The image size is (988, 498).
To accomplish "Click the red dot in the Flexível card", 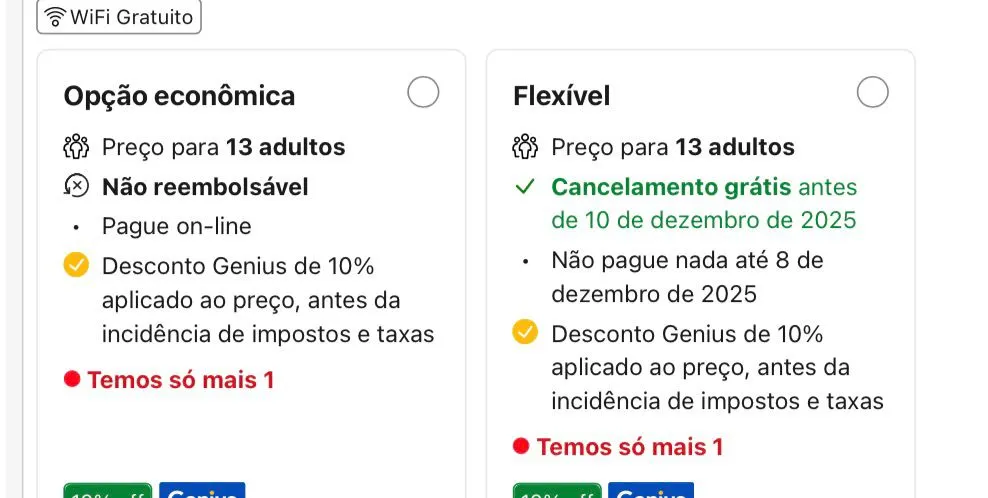I will (521, 447).
